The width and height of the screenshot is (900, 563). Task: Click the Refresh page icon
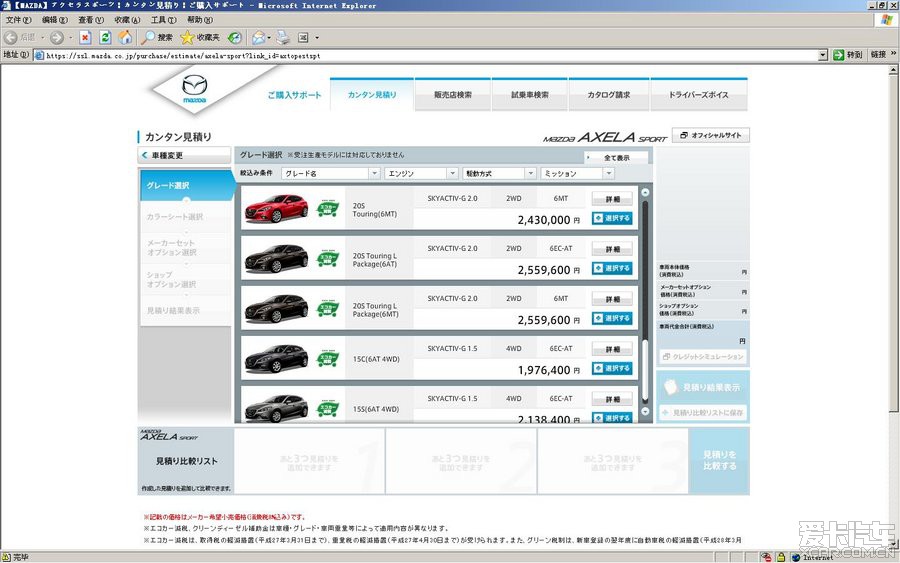[105, 38]
